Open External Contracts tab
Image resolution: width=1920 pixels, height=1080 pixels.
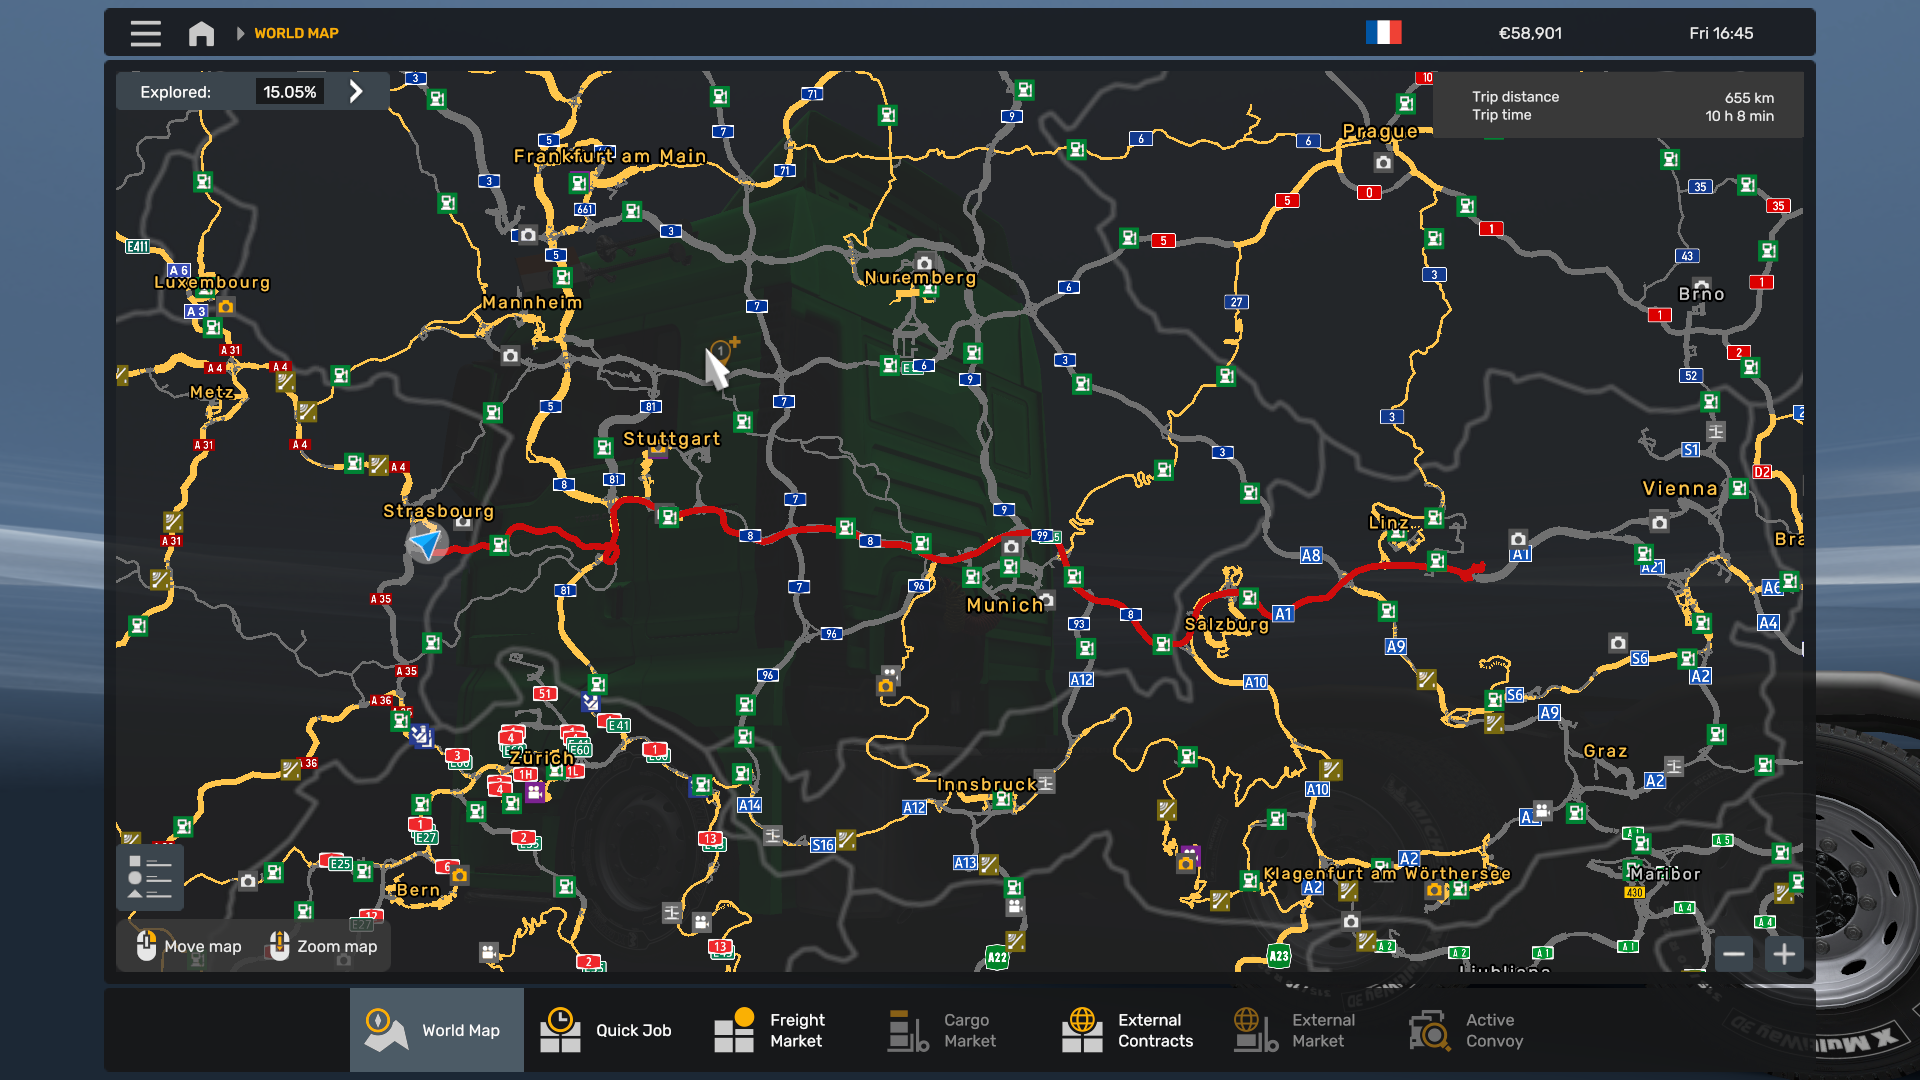click(1132, 1030)
